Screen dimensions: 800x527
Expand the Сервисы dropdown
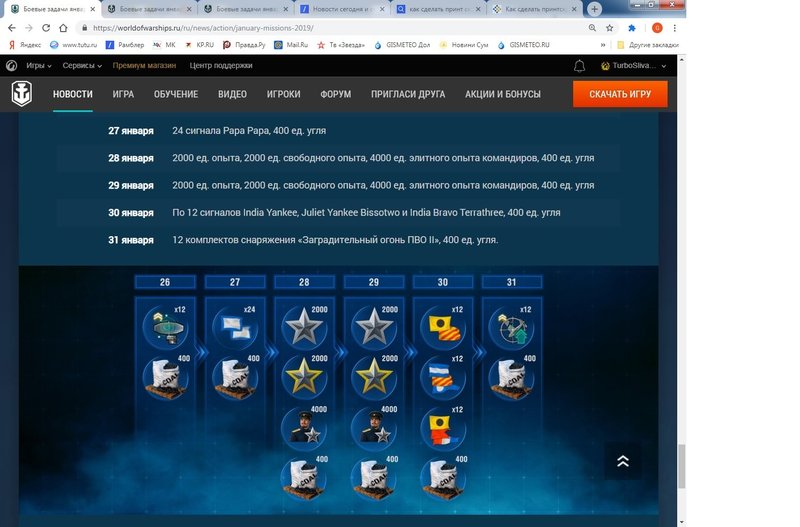(82, 65)
